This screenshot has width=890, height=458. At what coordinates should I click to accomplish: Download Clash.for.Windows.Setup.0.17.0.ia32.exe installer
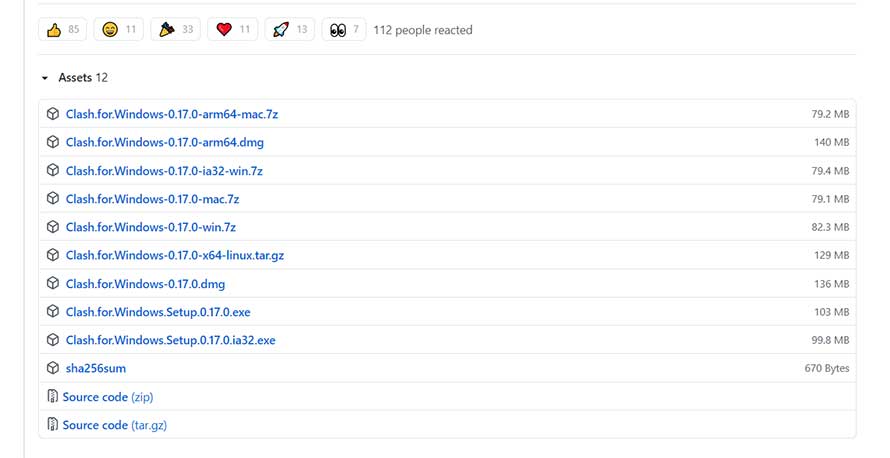170,340
